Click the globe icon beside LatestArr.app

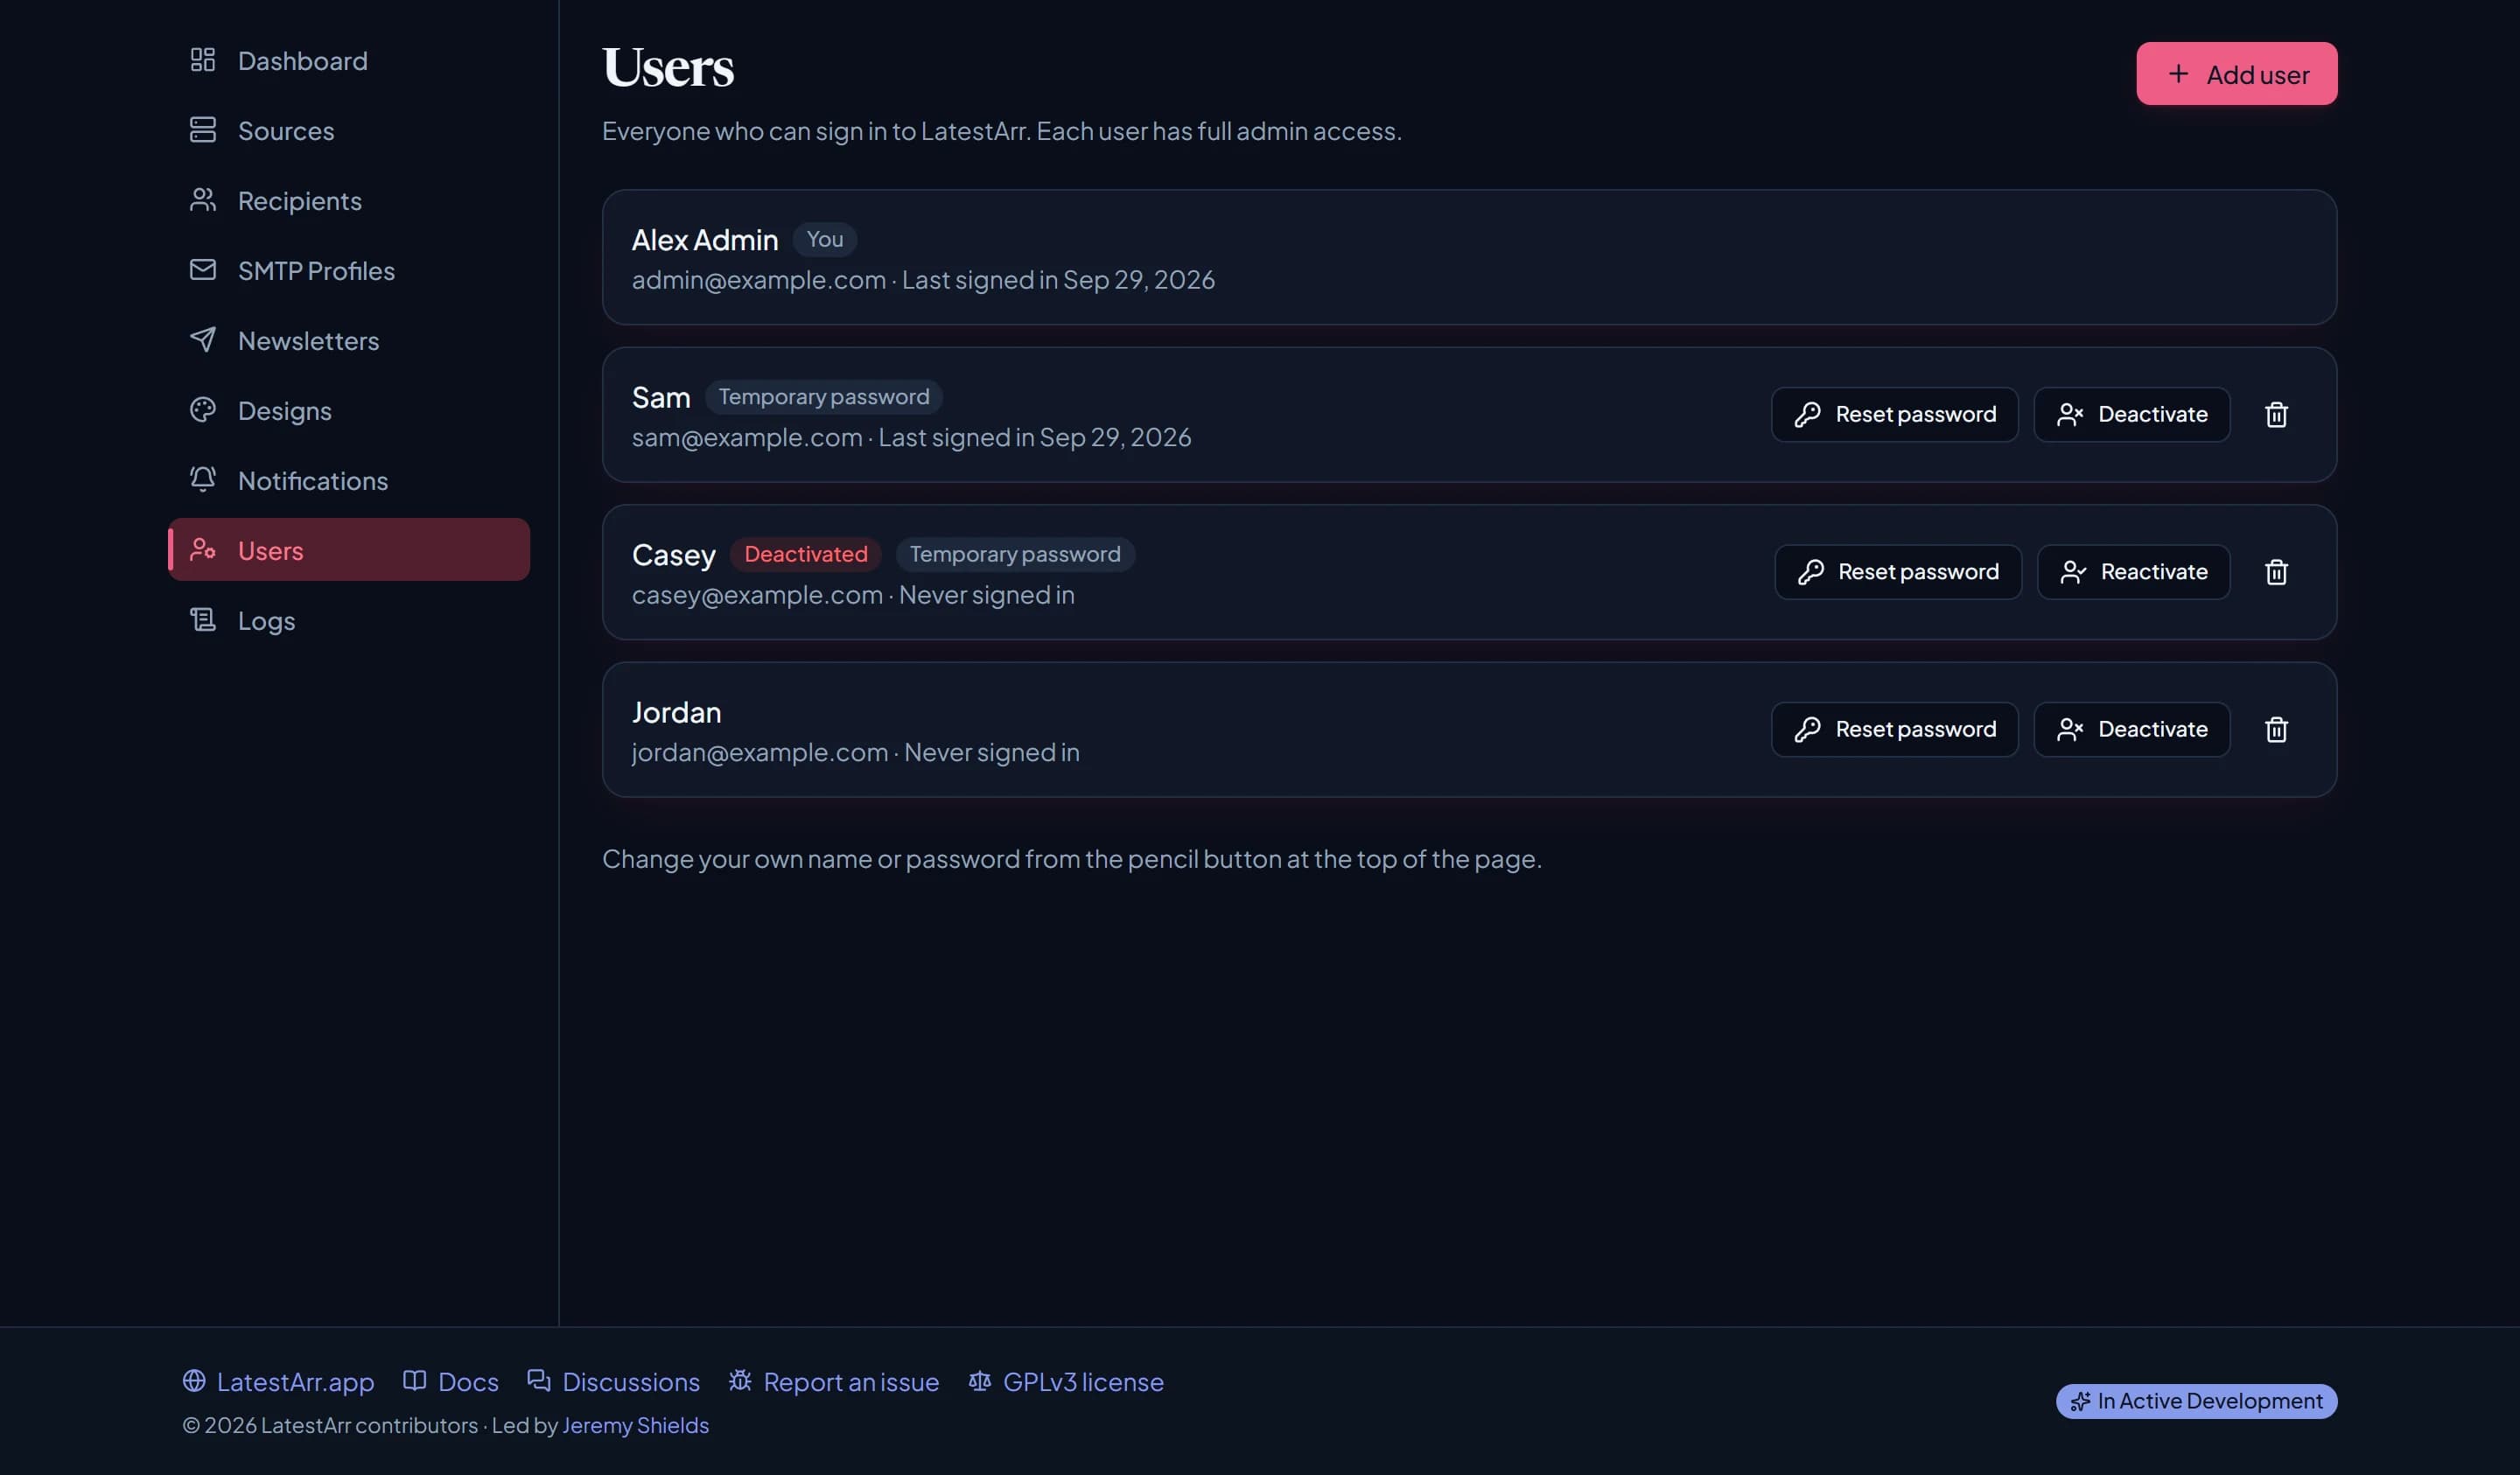coord(194,1381)
